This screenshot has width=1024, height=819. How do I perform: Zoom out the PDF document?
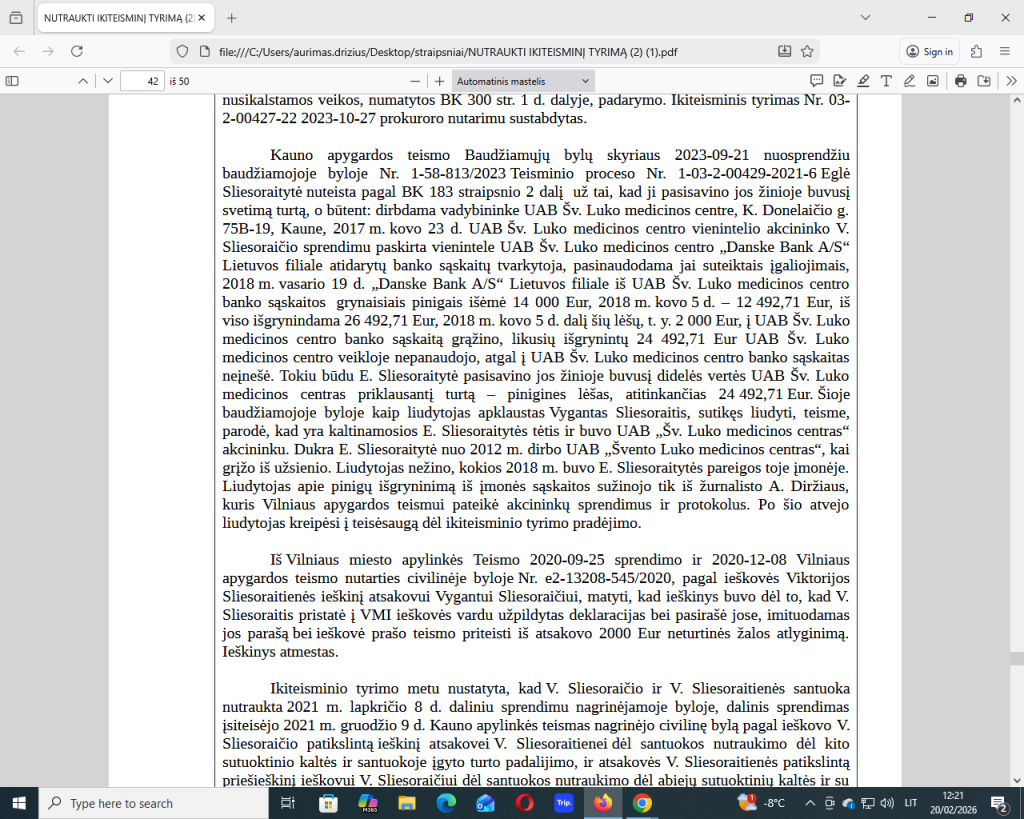415,81
